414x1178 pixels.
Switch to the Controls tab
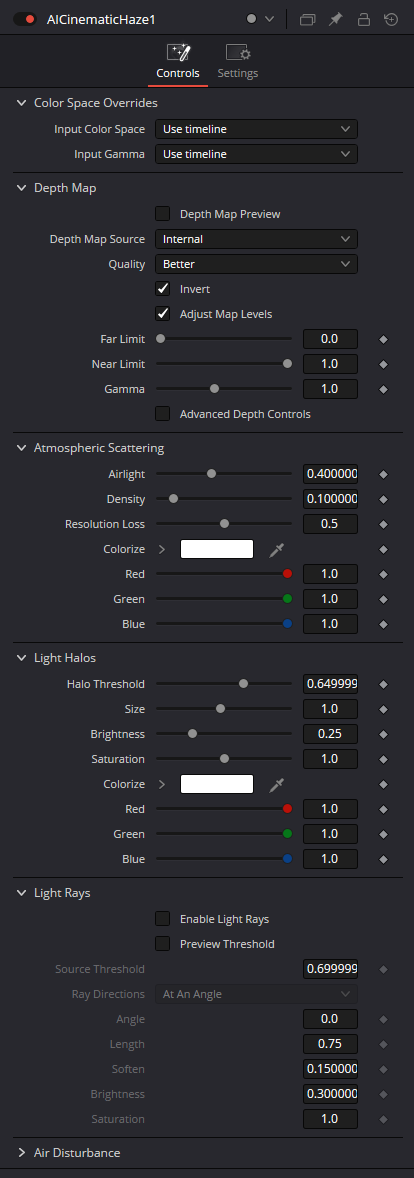pos(178,62)
